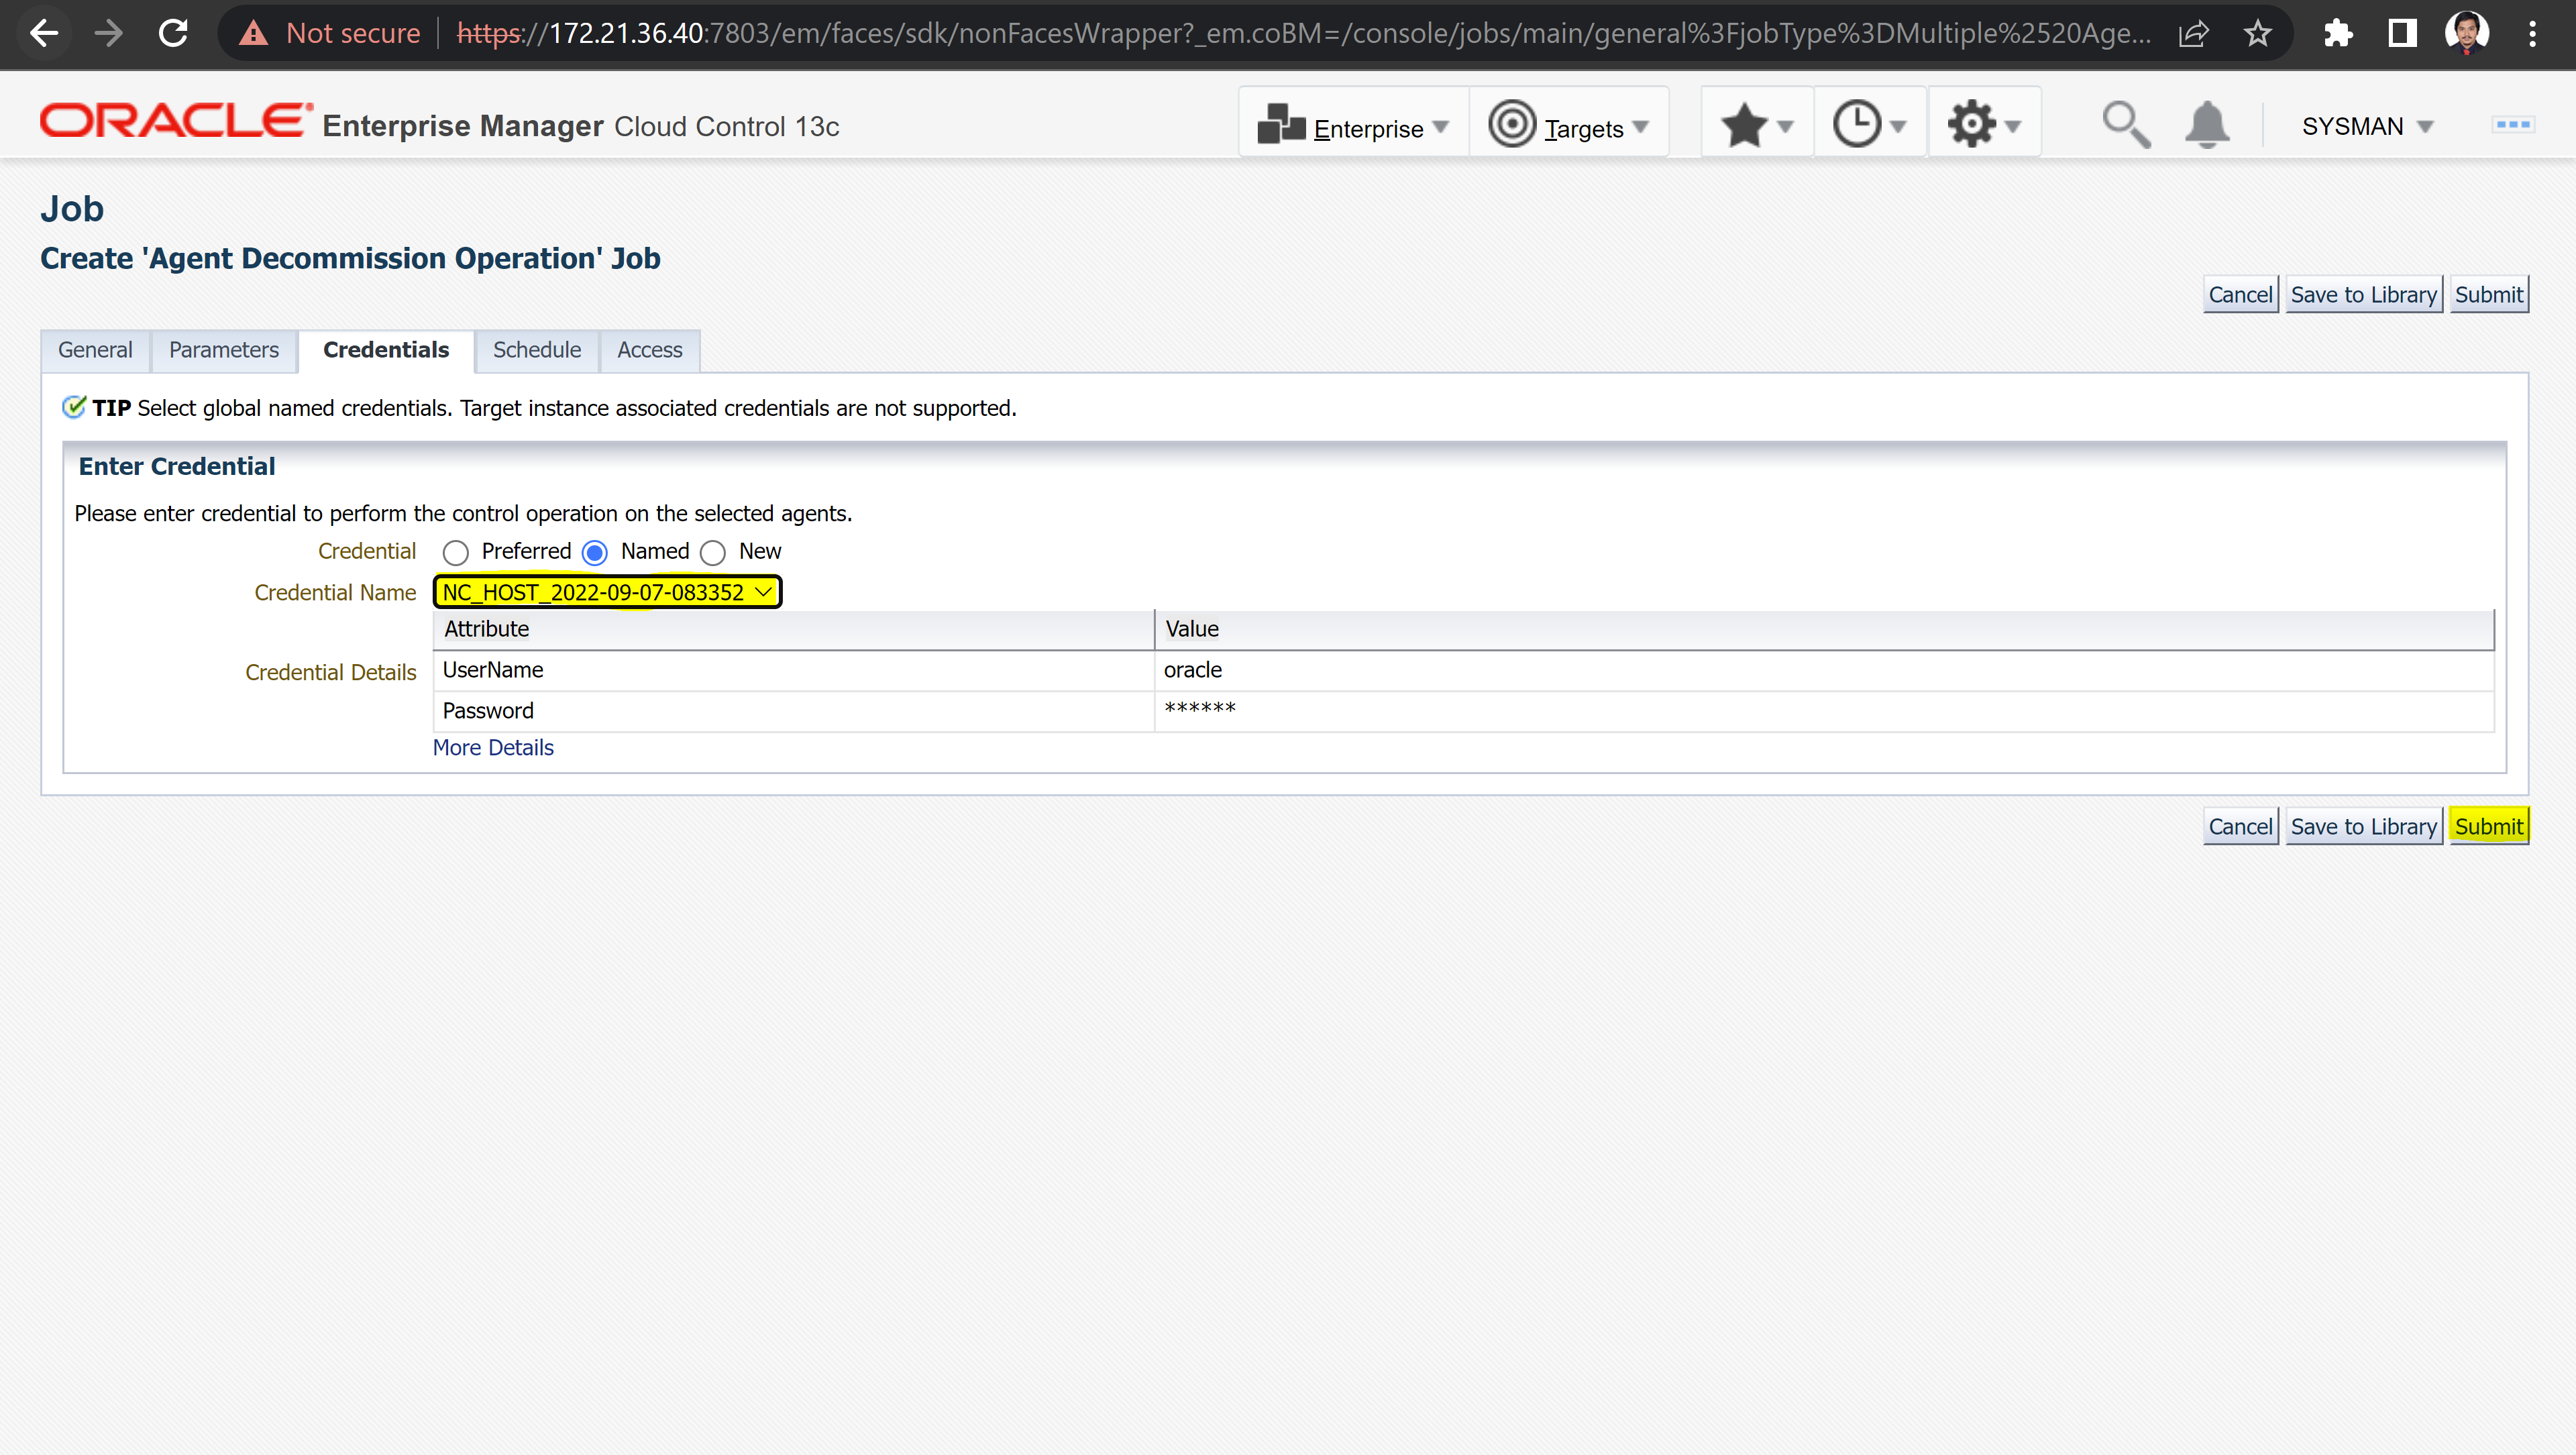Go back in browser history
This screenshot has height=1455, width=2576.
pos(43,34)
